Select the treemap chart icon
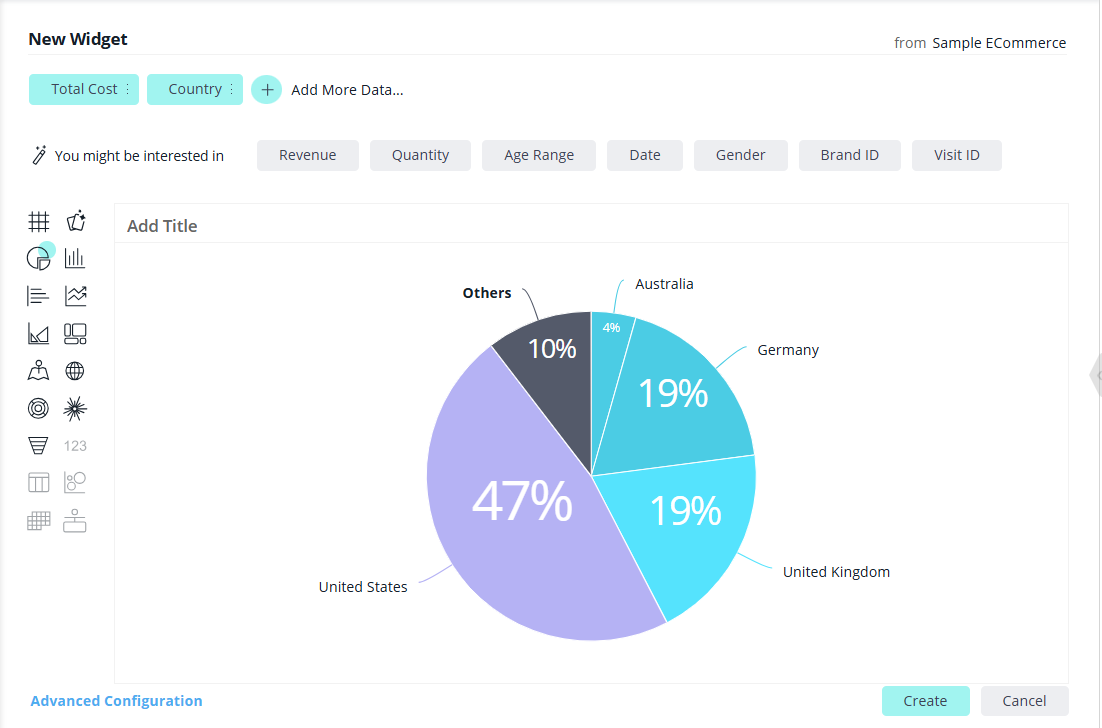Screen dimensions: 1102x728 [x=75, y=333]
